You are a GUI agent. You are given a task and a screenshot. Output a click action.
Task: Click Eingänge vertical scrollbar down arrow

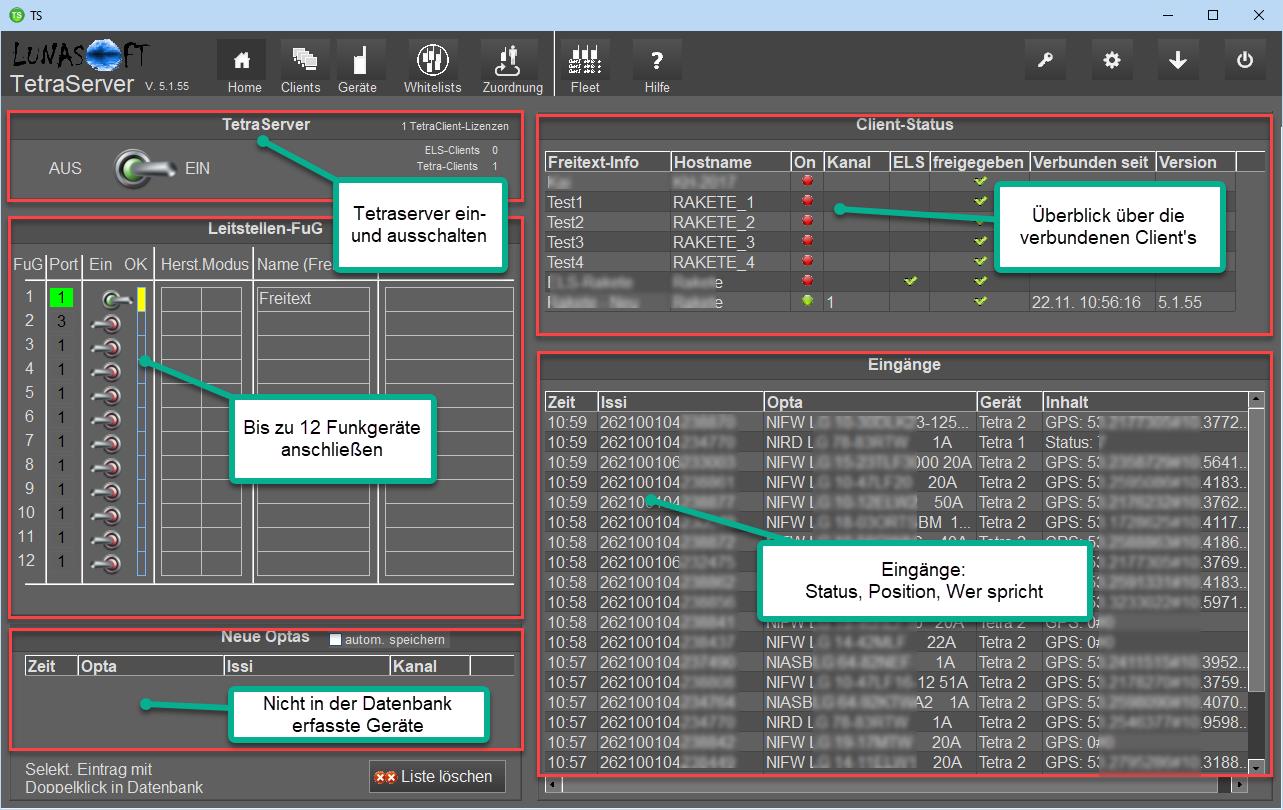(x=1258, y=767)
